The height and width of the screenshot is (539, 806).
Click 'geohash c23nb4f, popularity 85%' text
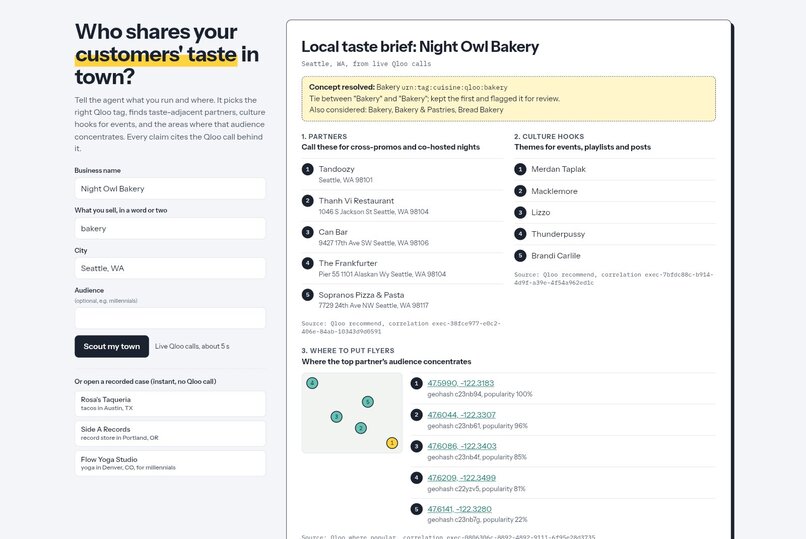(x=477, y=457)
